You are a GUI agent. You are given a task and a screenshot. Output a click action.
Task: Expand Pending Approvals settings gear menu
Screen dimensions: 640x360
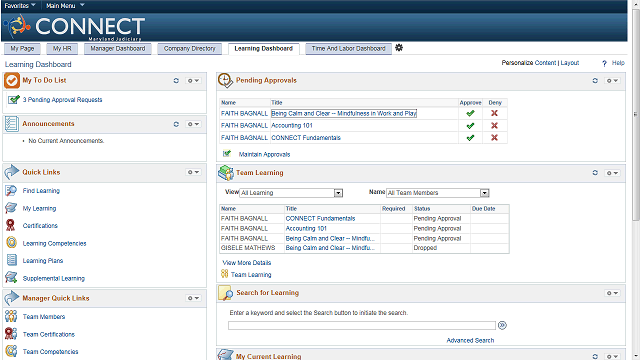612,81
